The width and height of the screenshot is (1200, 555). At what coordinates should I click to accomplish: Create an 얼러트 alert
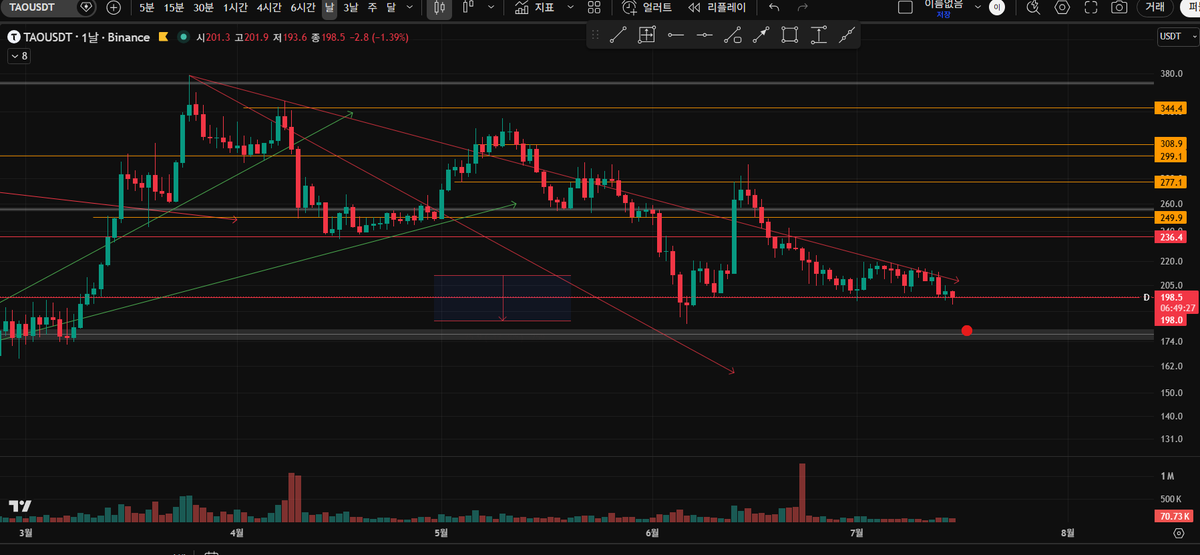[647, 7]
